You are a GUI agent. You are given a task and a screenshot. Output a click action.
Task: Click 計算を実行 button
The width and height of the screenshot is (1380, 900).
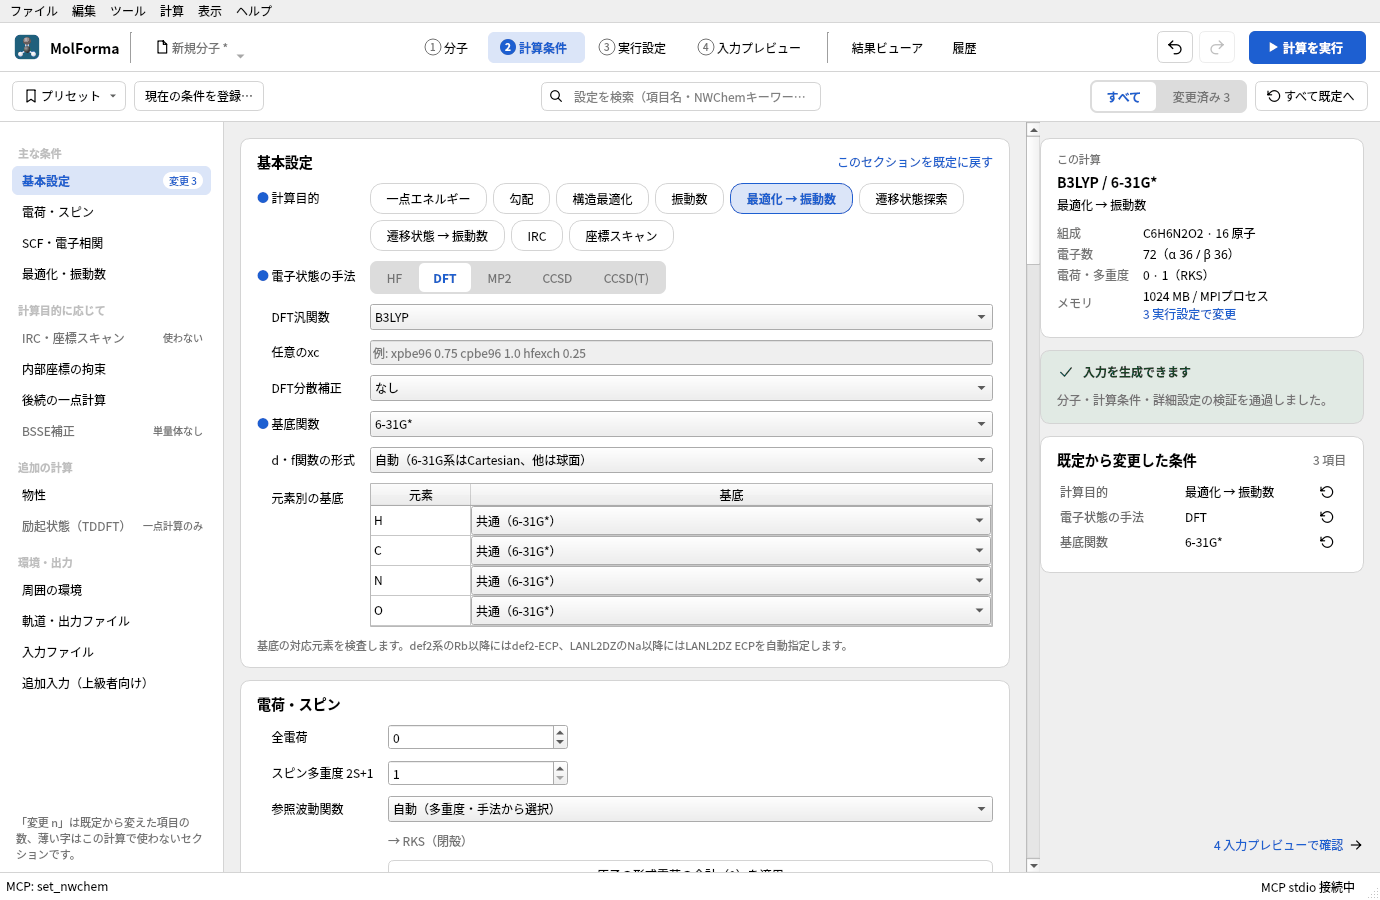tap(1307, 47)
